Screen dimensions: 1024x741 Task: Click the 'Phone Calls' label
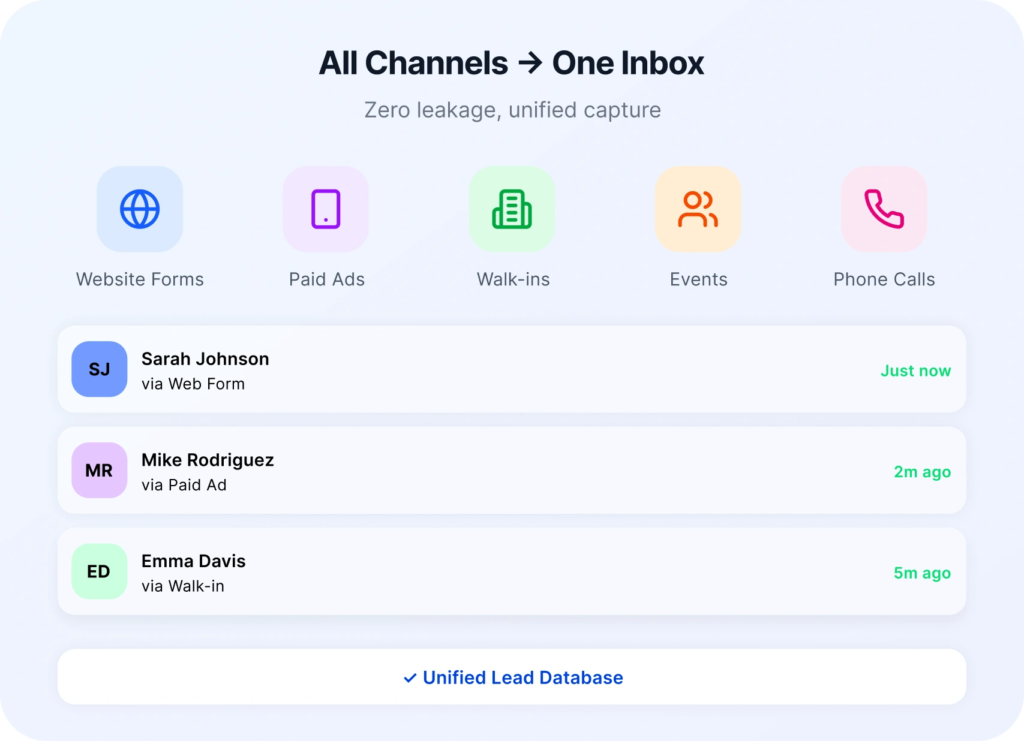click(884, 279)
